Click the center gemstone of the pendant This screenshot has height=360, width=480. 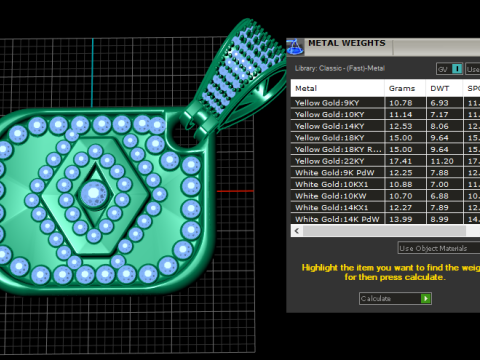[x=94, y=194]
